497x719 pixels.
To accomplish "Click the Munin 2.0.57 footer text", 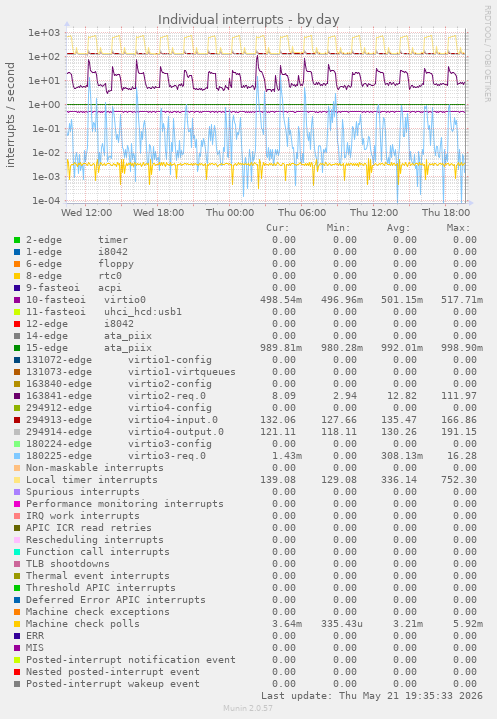I will [248, 708].
